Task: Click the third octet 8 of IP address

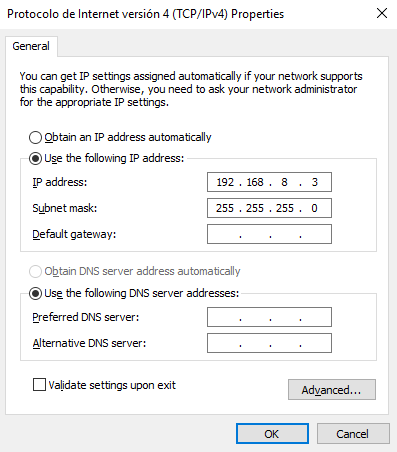Action: click(x=284, y=182)
